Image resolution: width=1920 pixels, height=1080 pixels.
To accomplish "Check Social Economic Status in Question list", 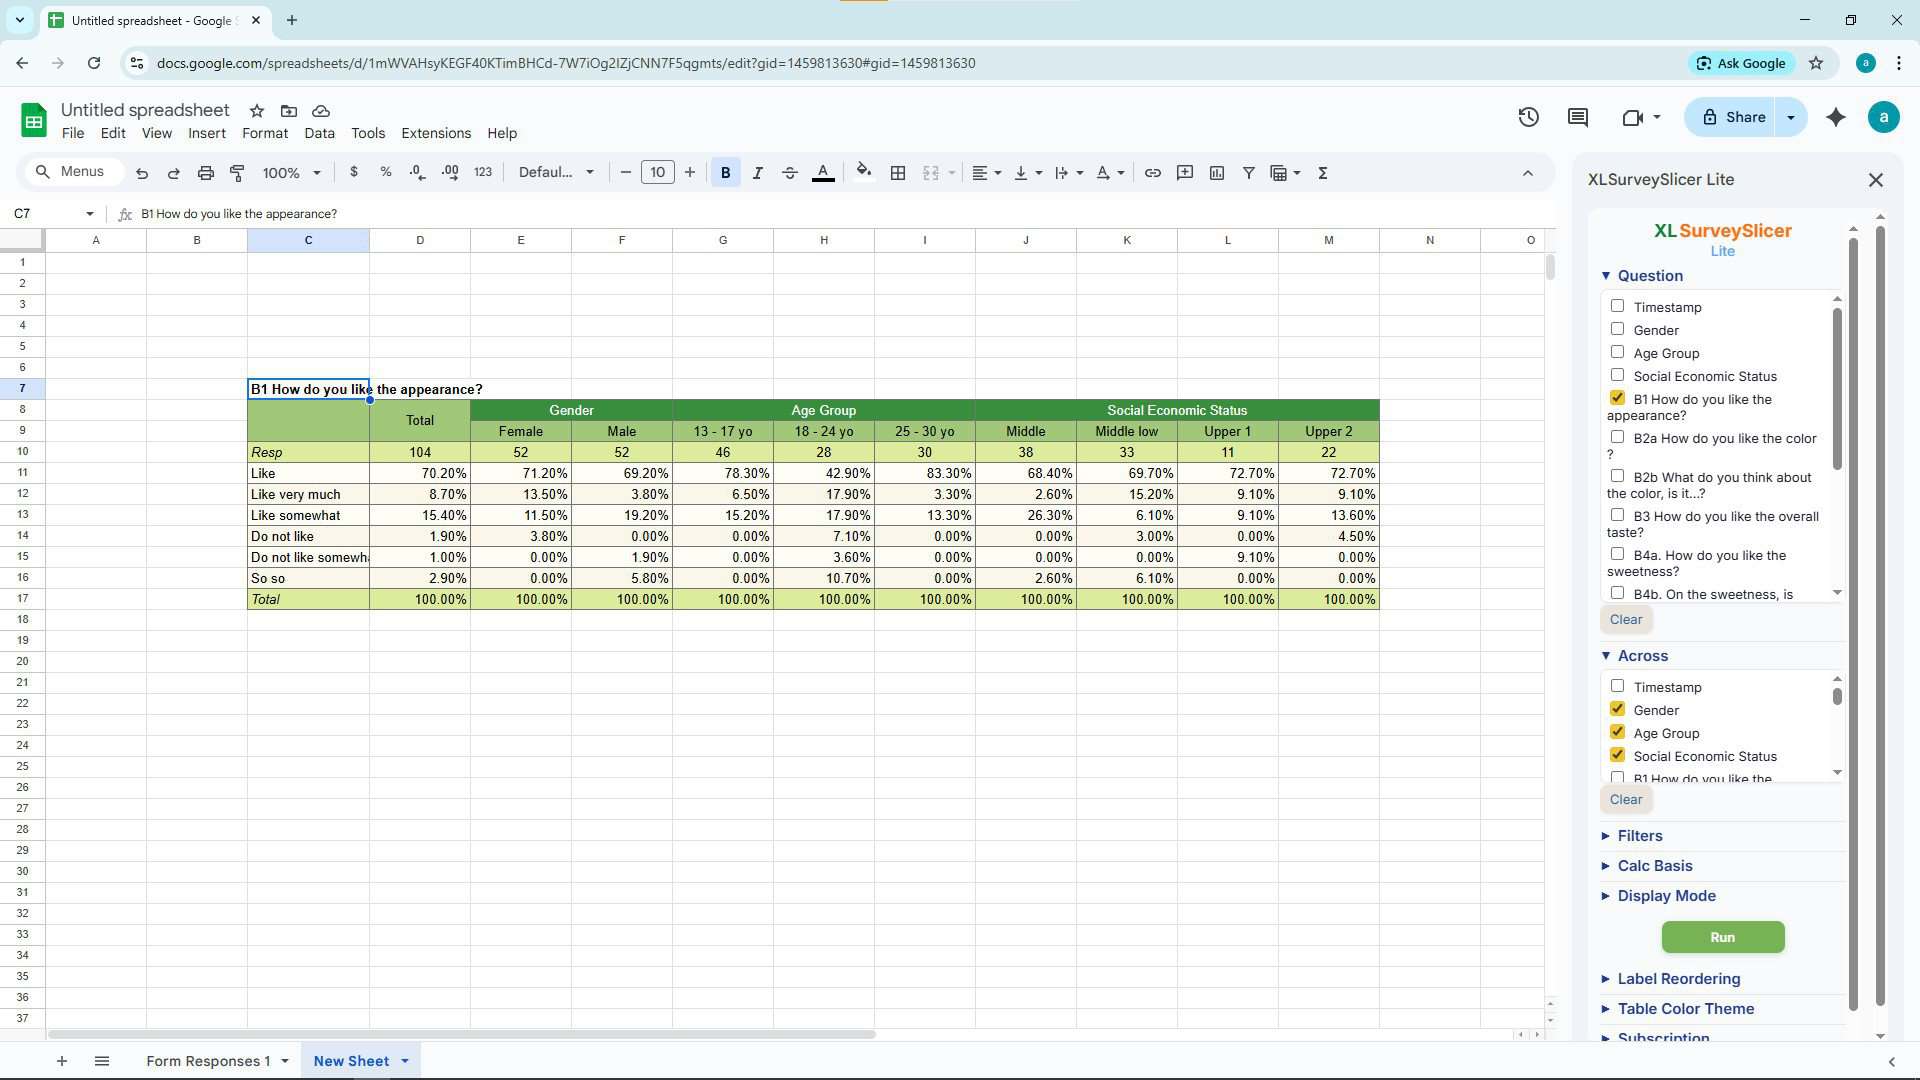I will coord(1617,375).
